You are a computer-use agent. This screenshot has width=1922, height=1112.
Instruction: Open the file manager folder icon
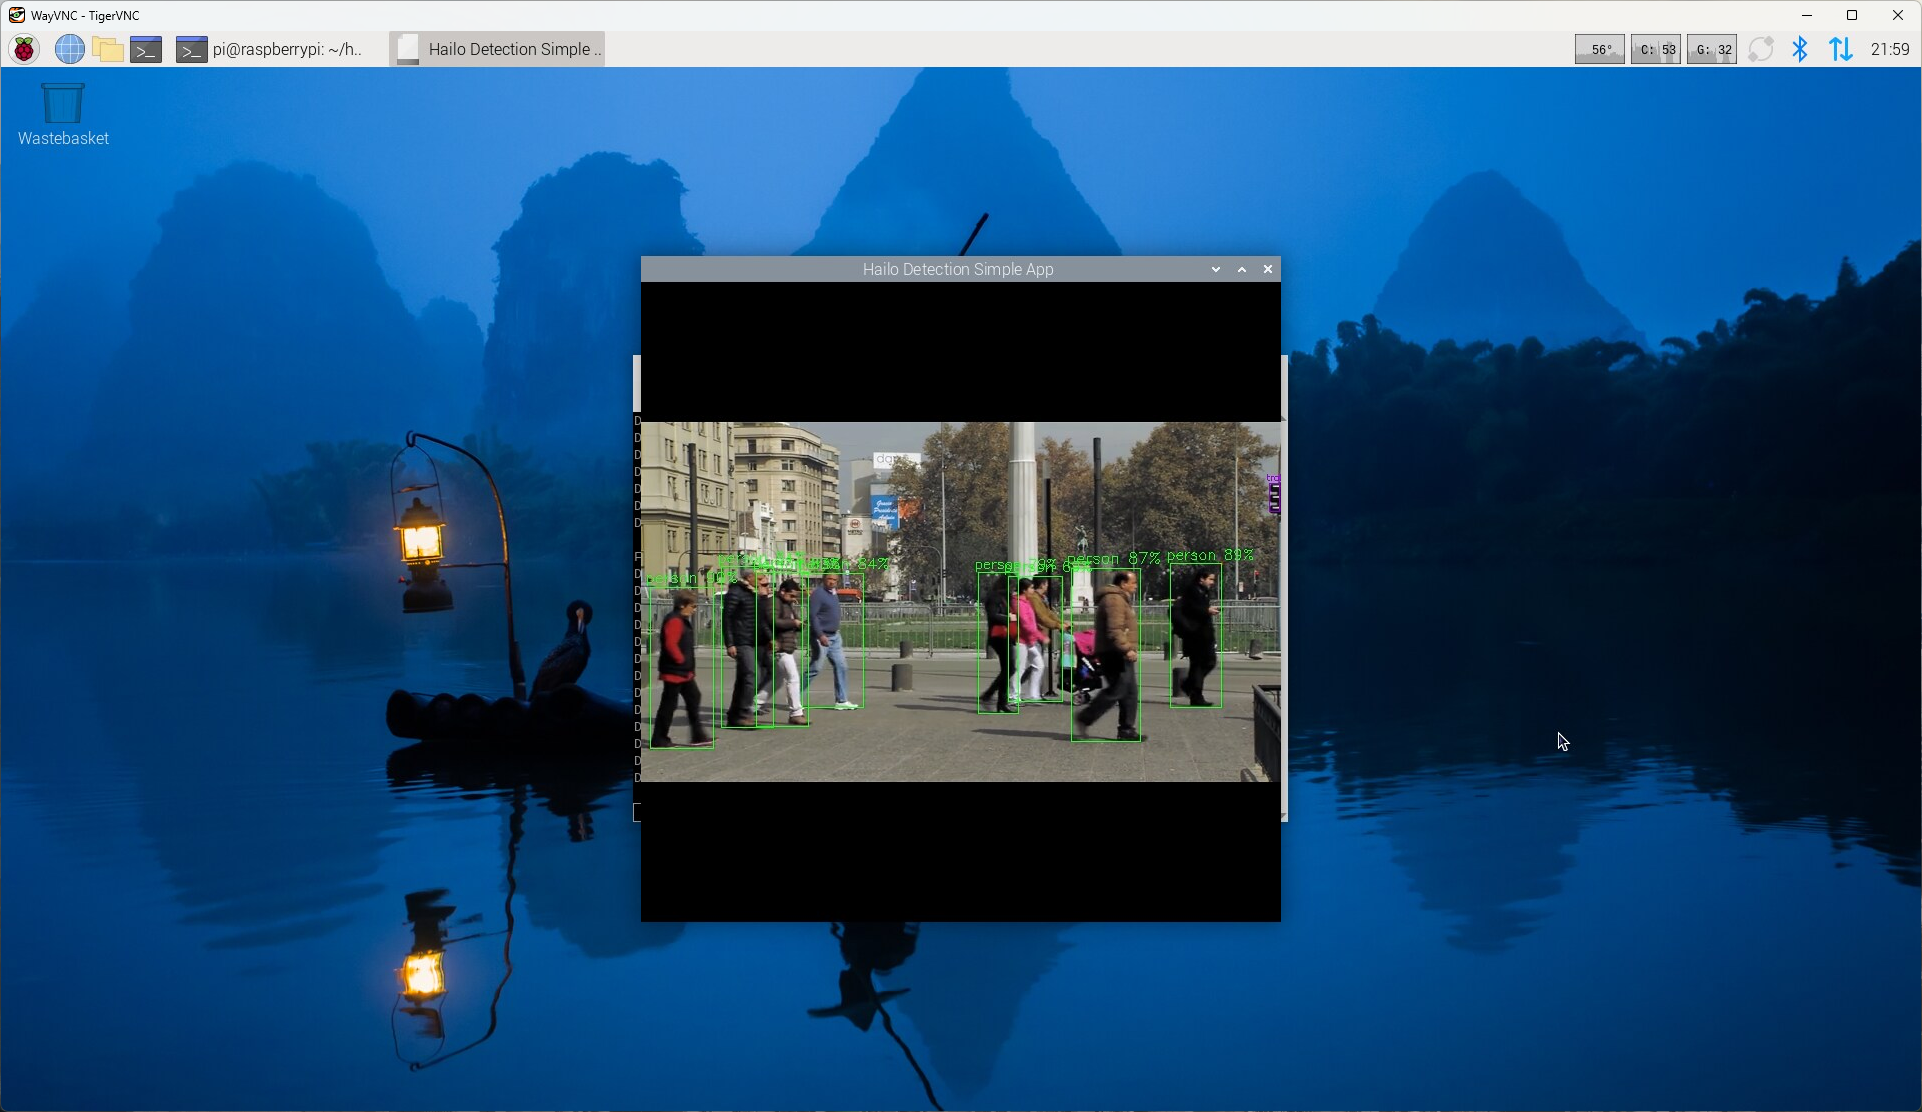click(x=107, y=49)
